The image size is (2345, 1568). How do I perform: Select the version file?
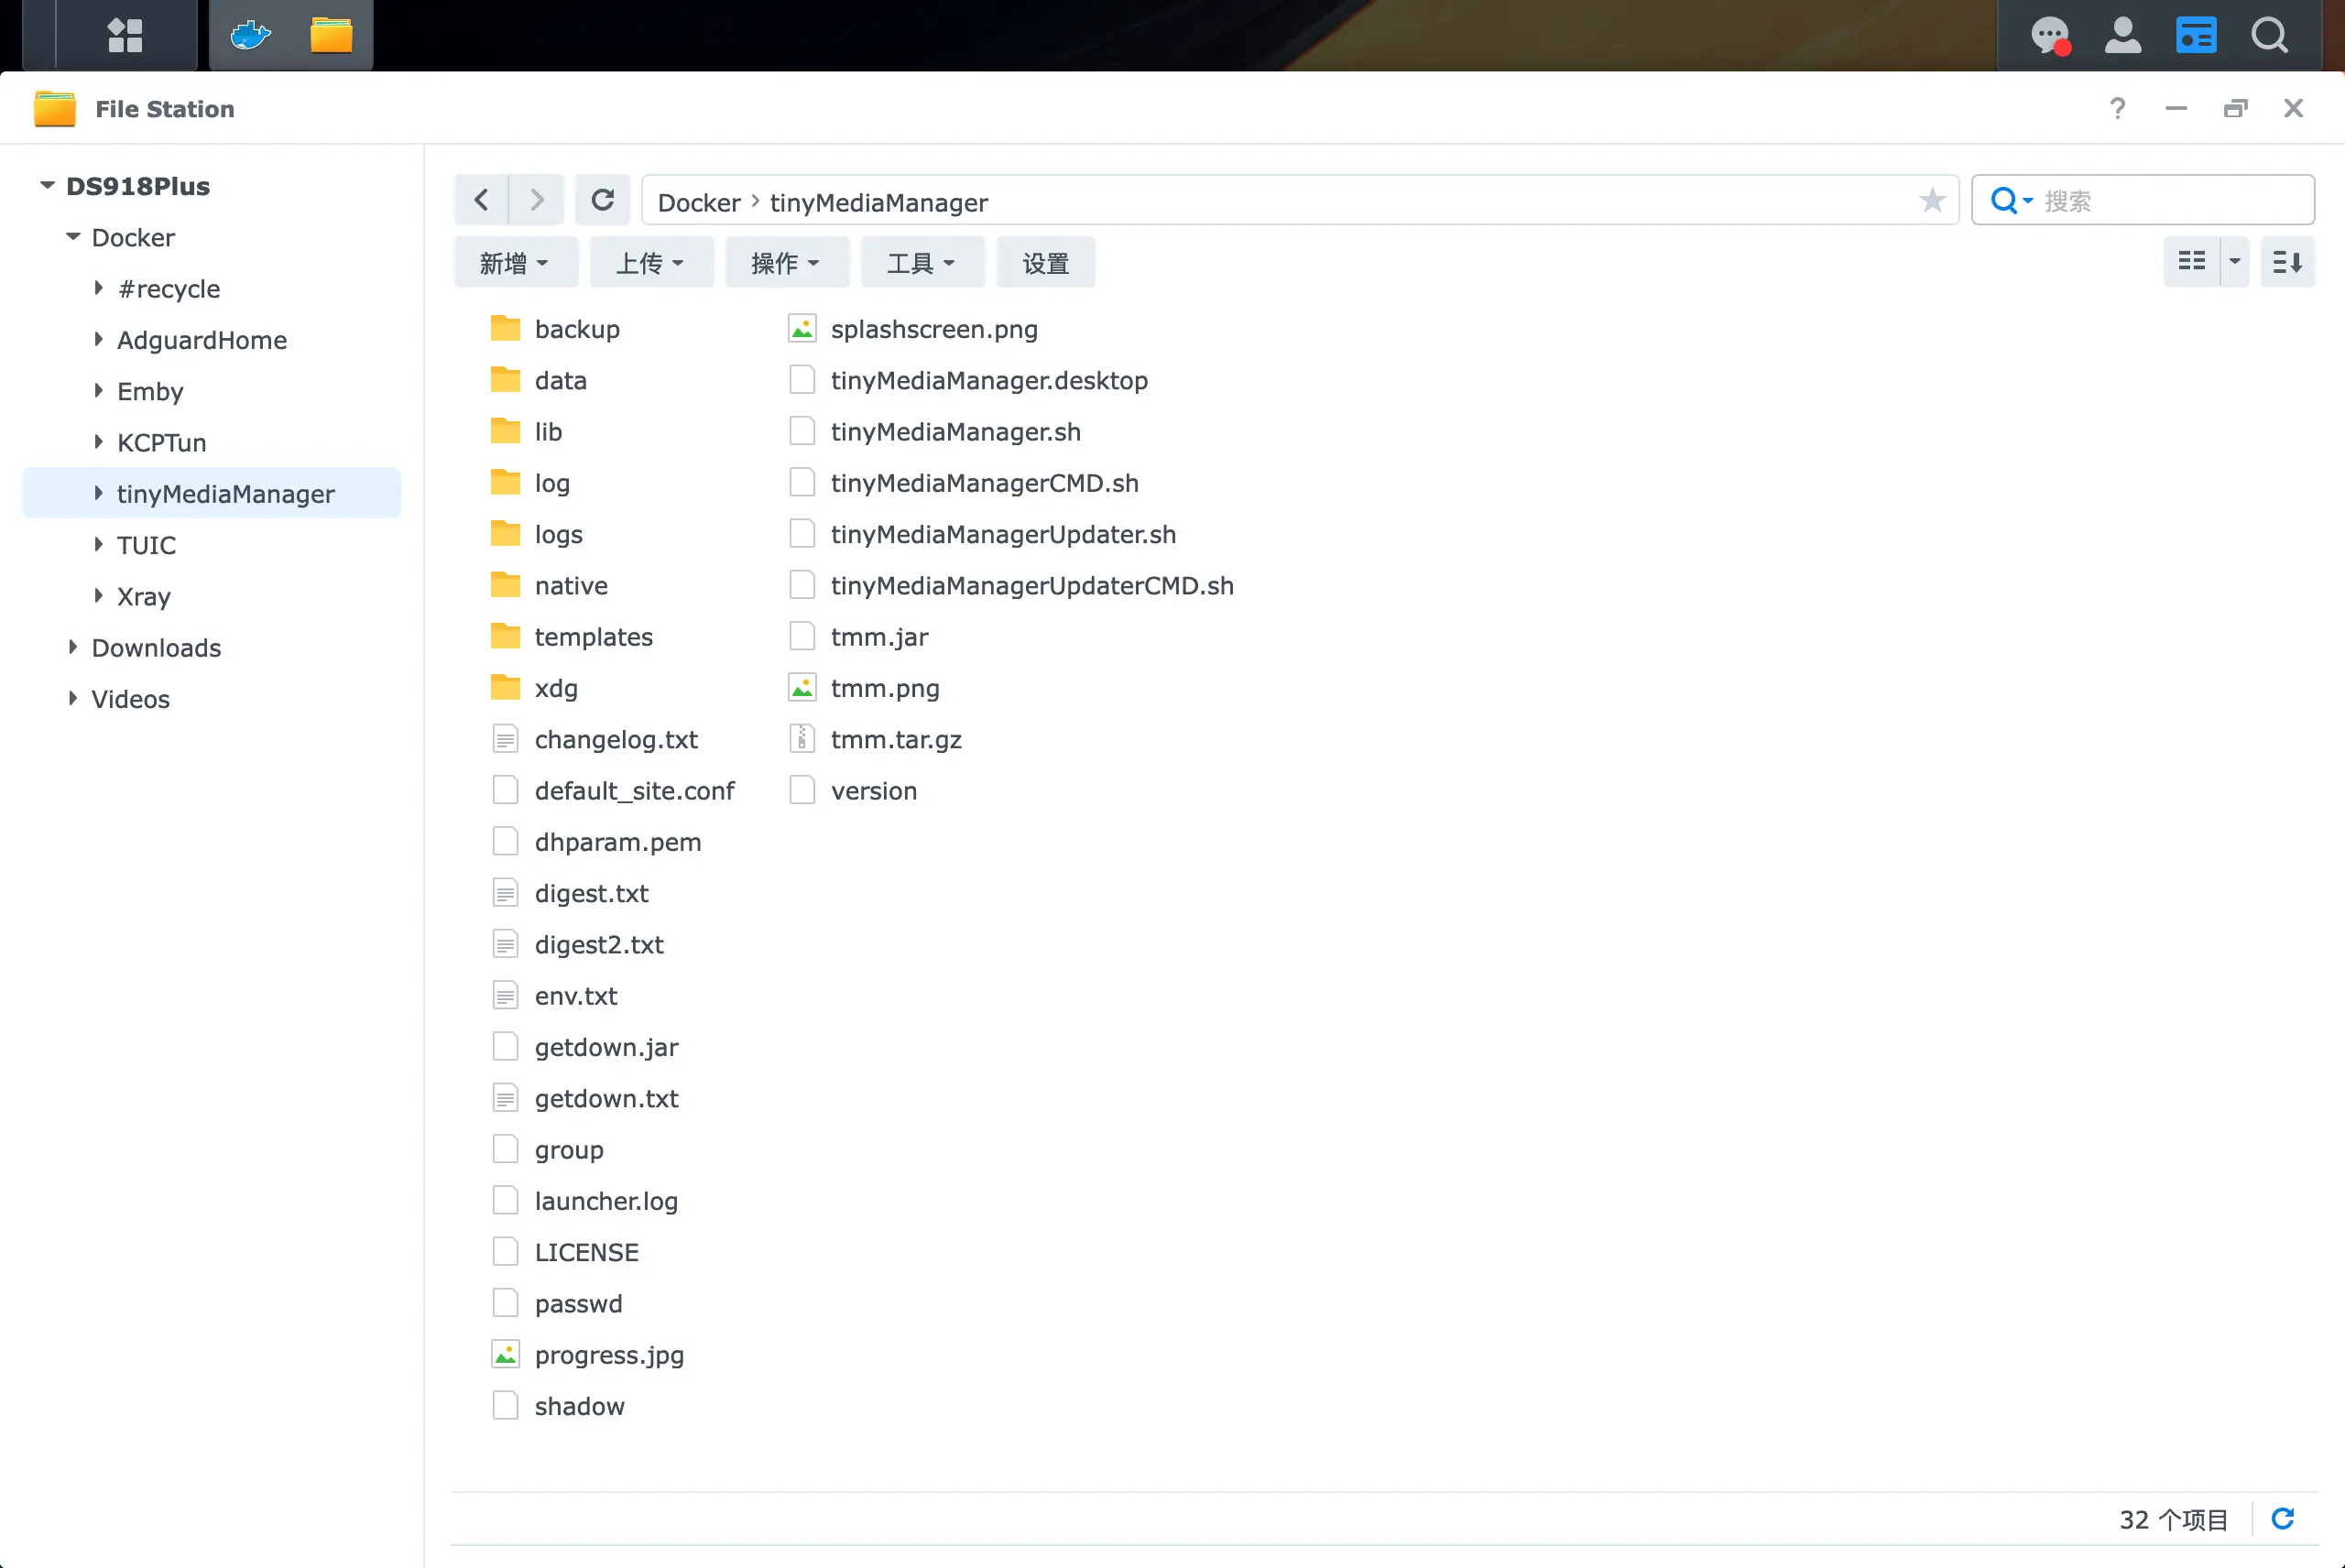(x=873, y=791)
